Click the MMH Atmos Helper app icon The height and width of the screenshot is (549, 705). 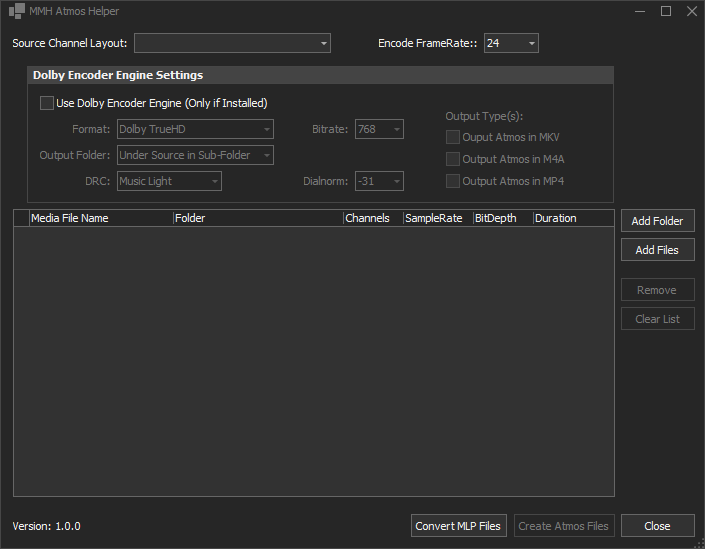click(17, 11)
